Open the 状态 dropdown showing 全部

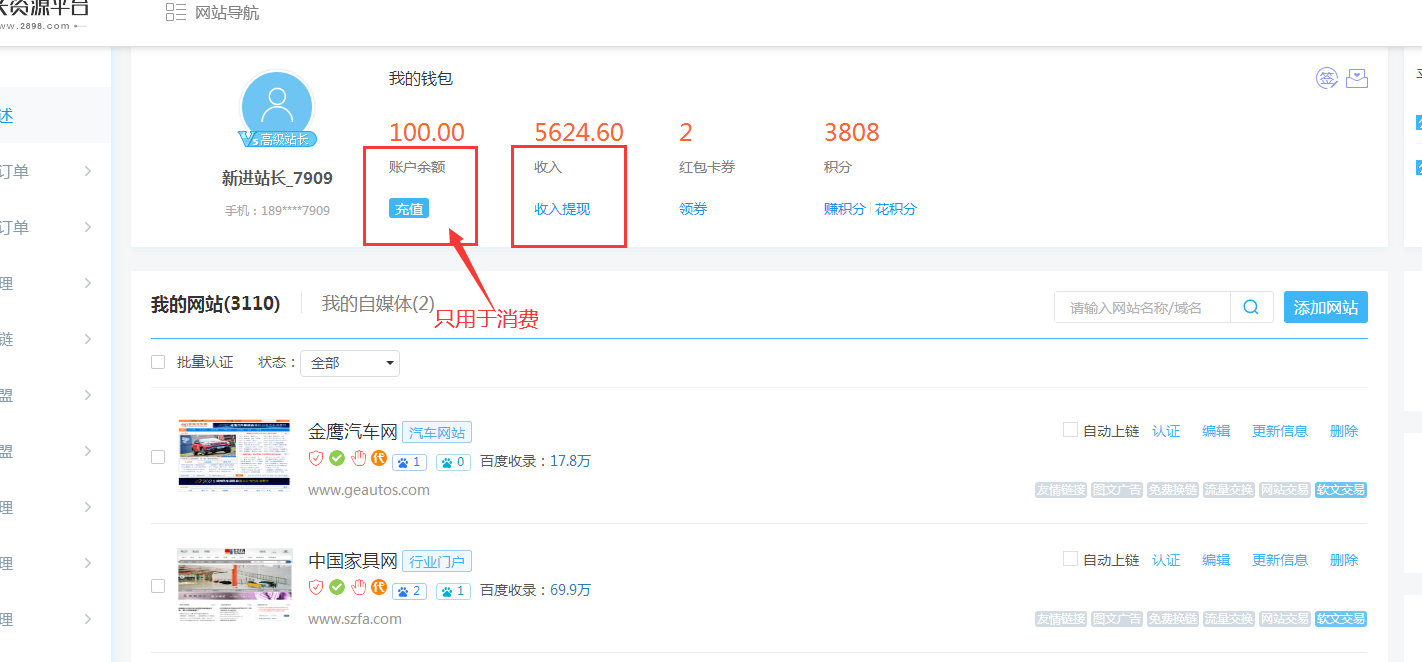click(350, 363)
